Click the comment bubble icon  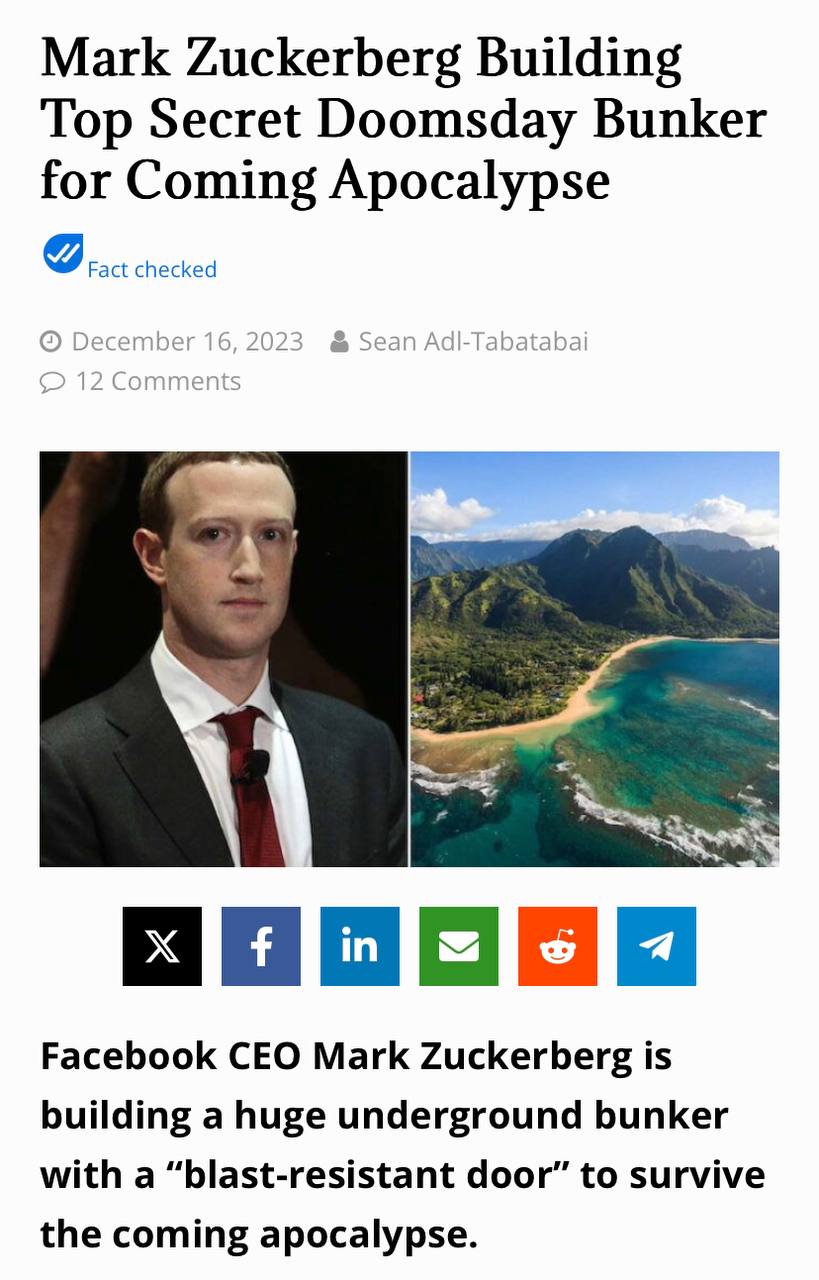[x=52, y=382]
